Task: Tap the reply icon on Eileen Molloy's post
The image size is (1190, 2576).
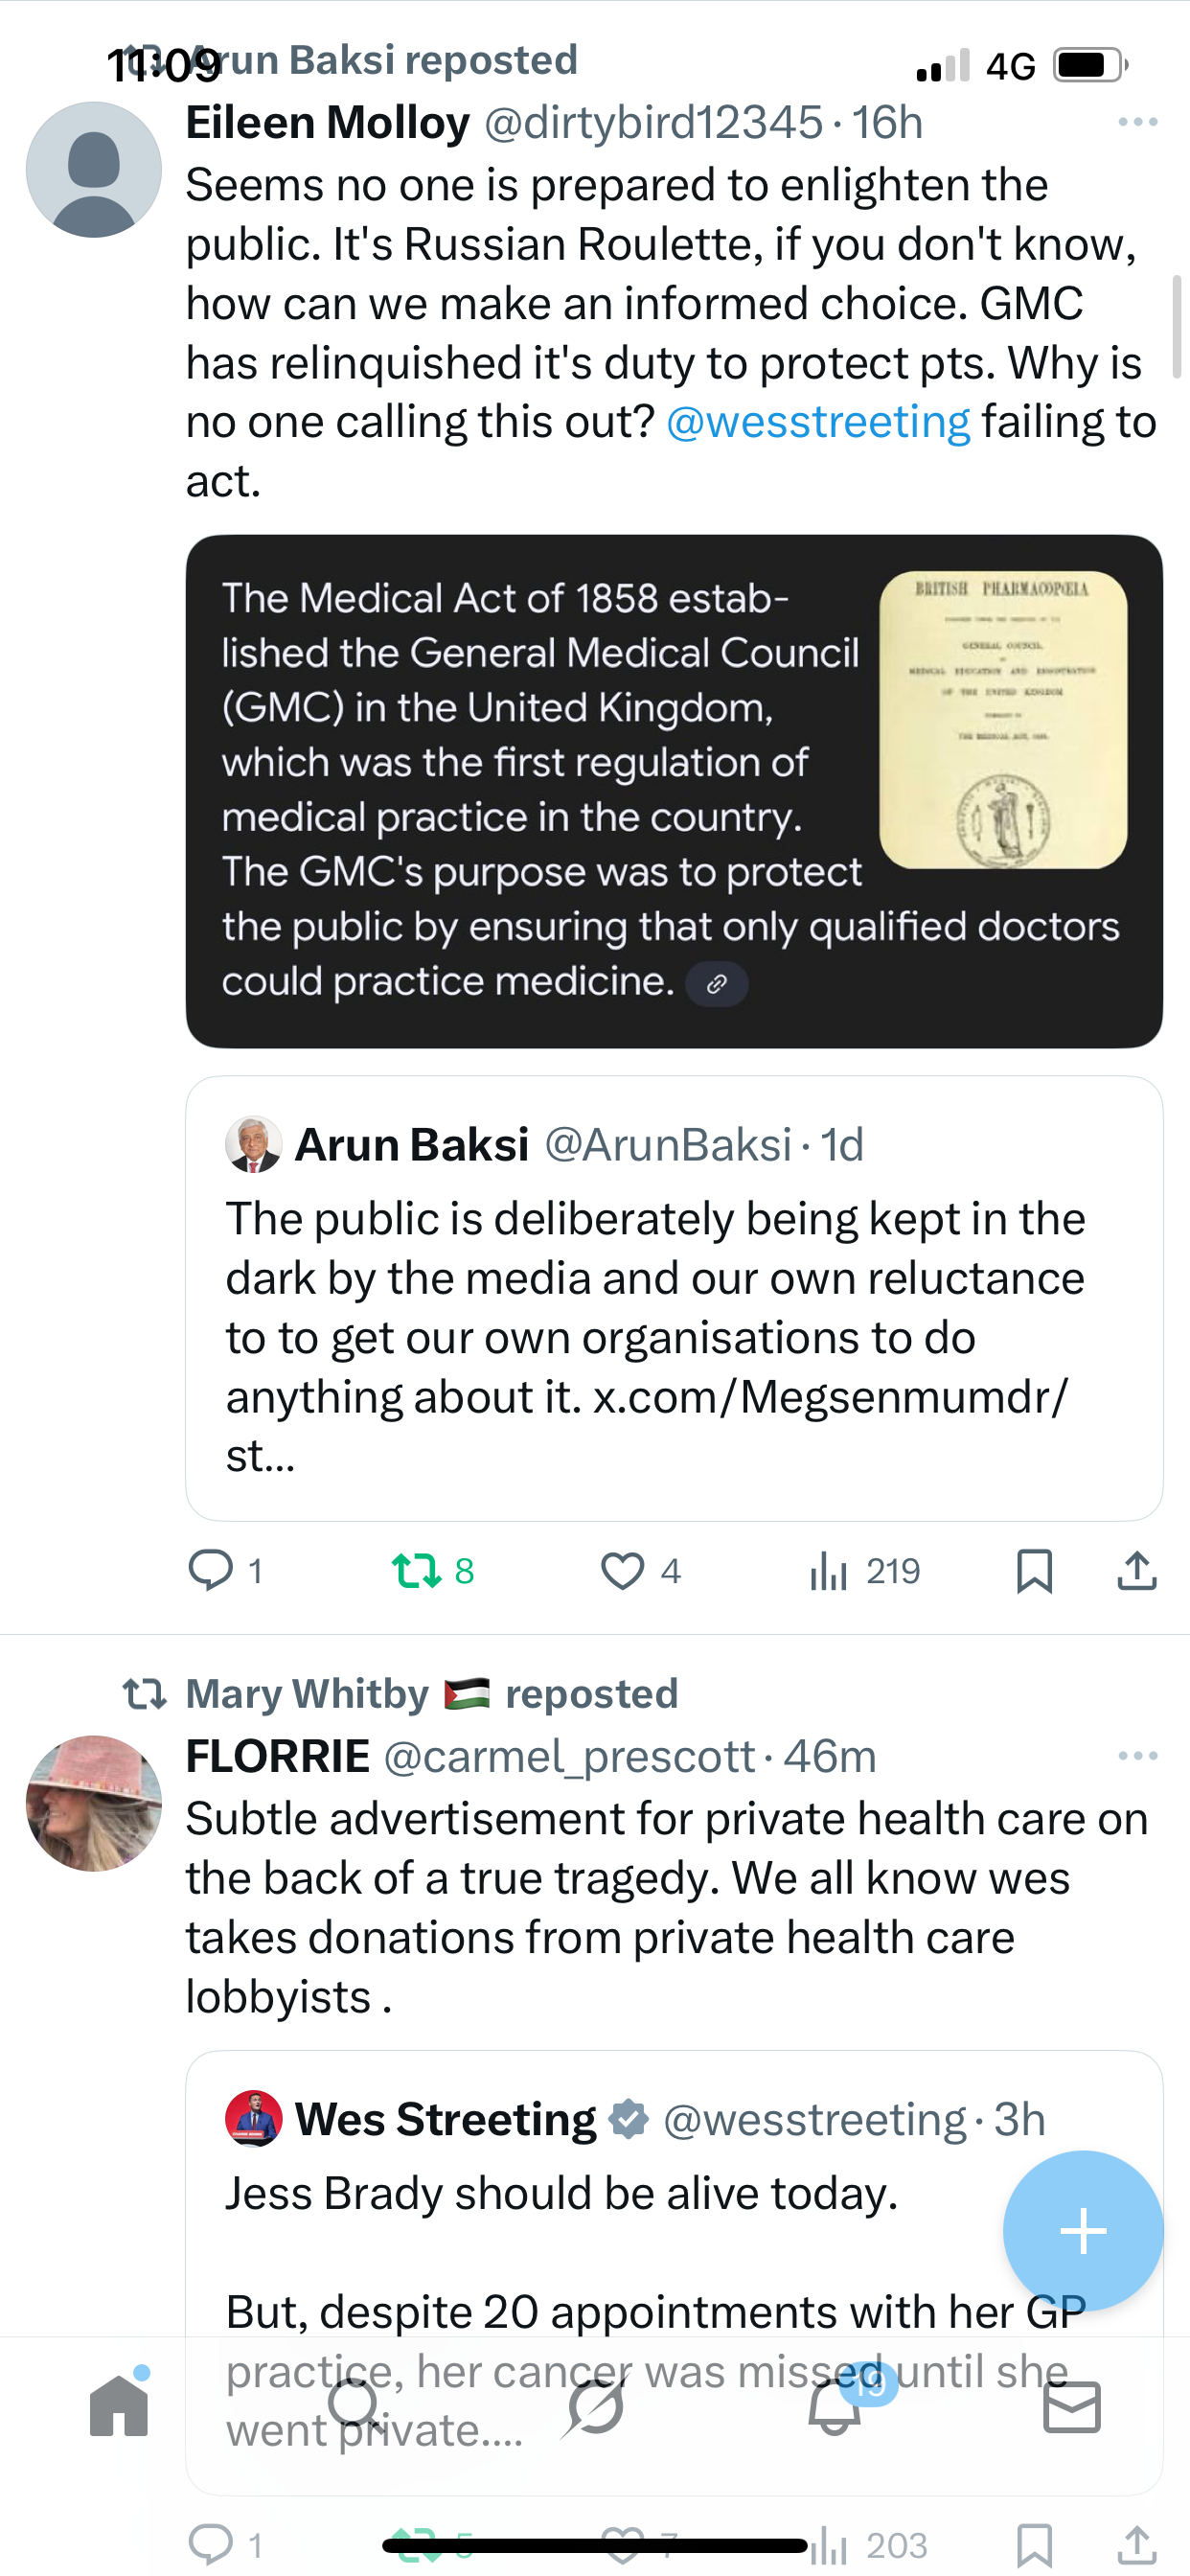Action: pyautogui.click(x=211, y=1570)
